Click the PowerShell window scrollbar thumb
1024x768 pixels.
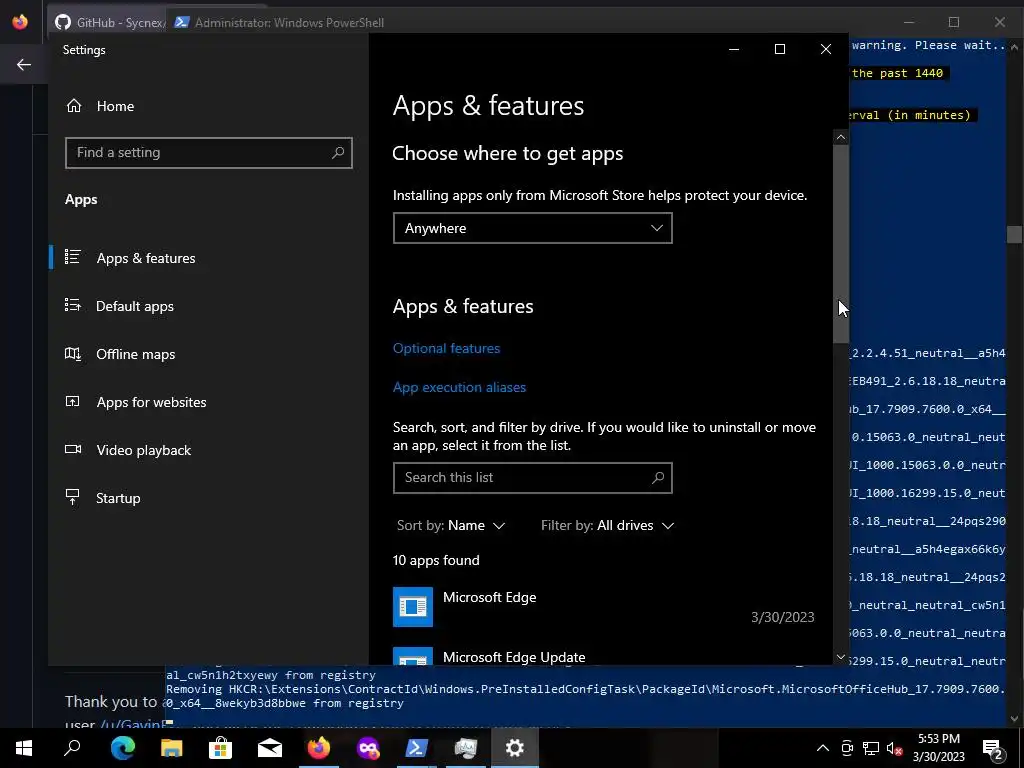1014,234
